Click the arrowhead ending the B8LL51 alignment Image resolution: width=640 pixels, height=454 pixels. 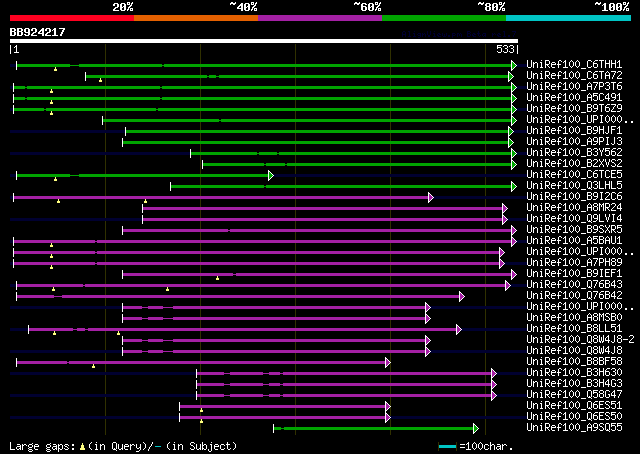(x=459, y=329)
